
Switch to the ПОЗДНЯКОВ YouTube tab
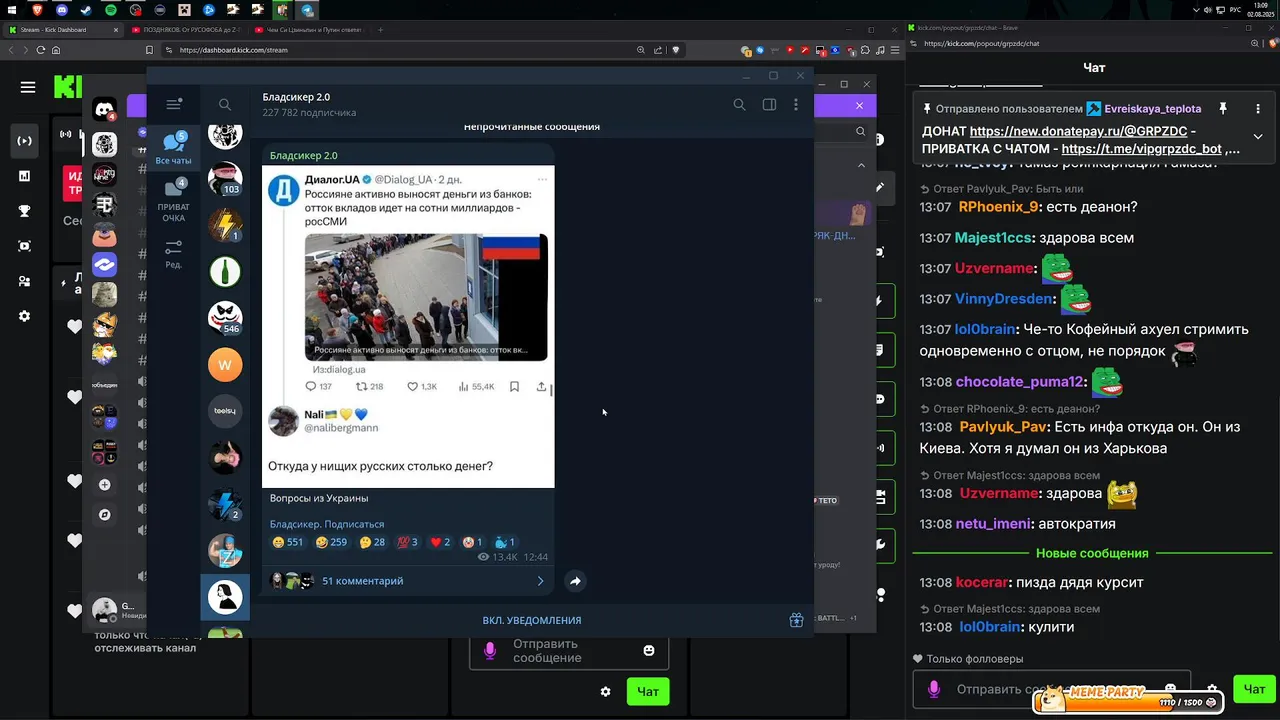[x=185, y=30]
